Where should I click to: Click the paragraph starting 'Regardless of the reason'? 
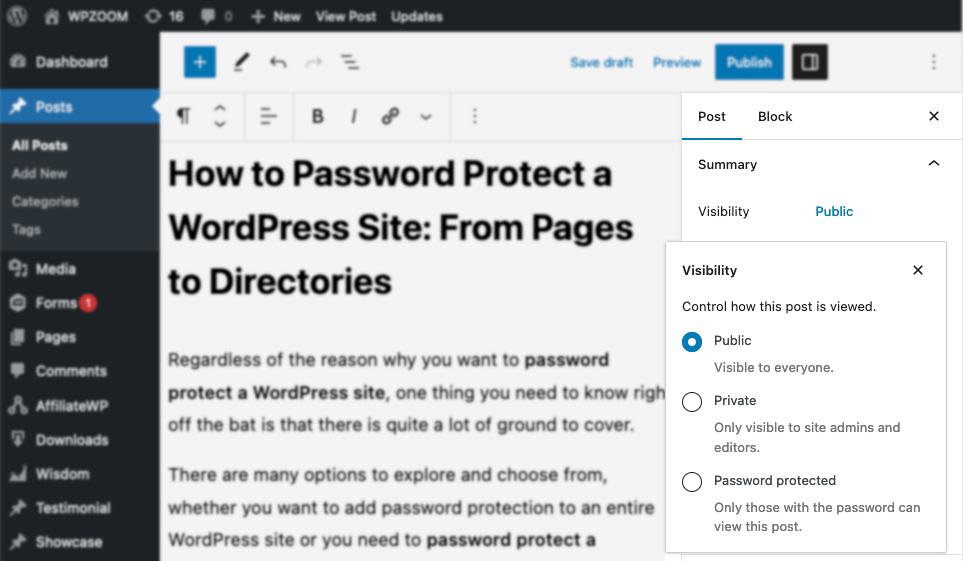pyautogui.click(x=416, y=392)
